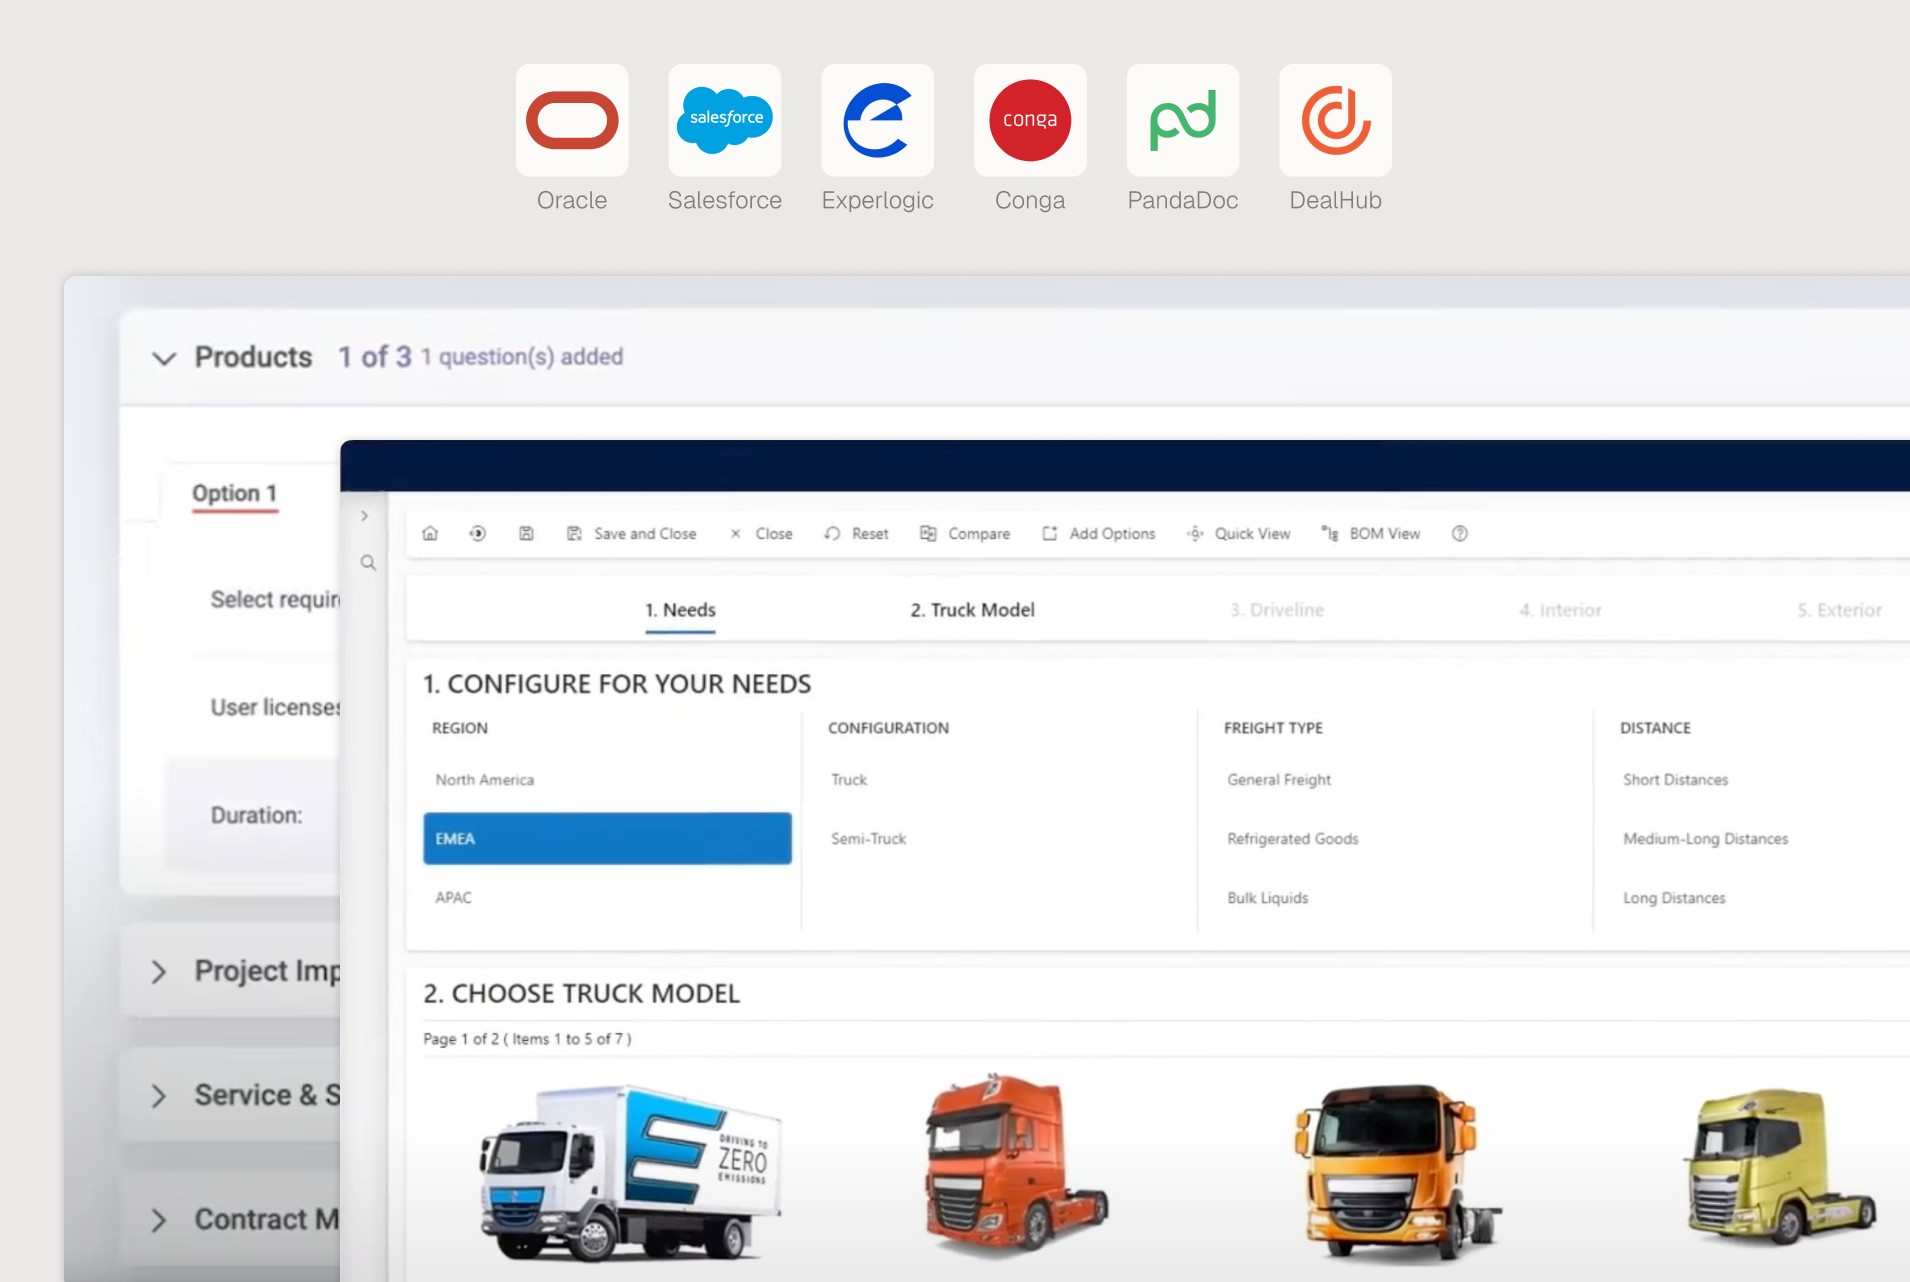The image size is (1910, 1282).
Task: Select the Experlogic logo icon
Action: (877, 120)
